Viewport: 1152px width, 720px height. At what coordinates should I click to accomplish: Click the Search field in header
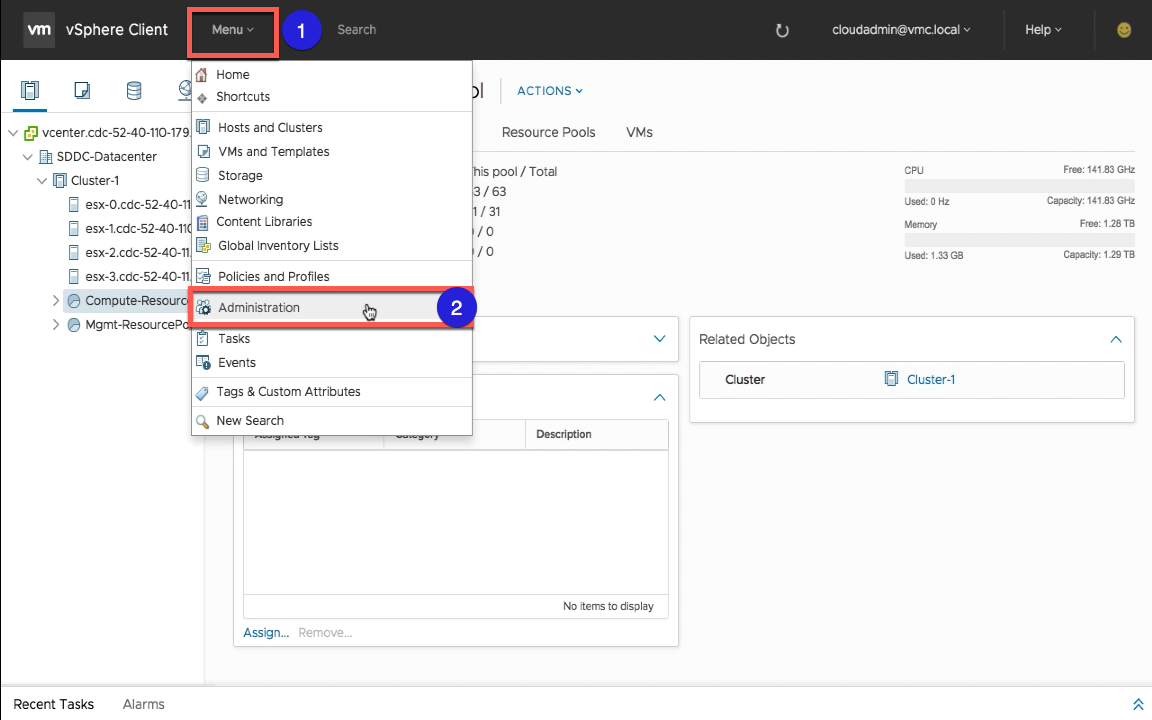(x=357, y=30)
